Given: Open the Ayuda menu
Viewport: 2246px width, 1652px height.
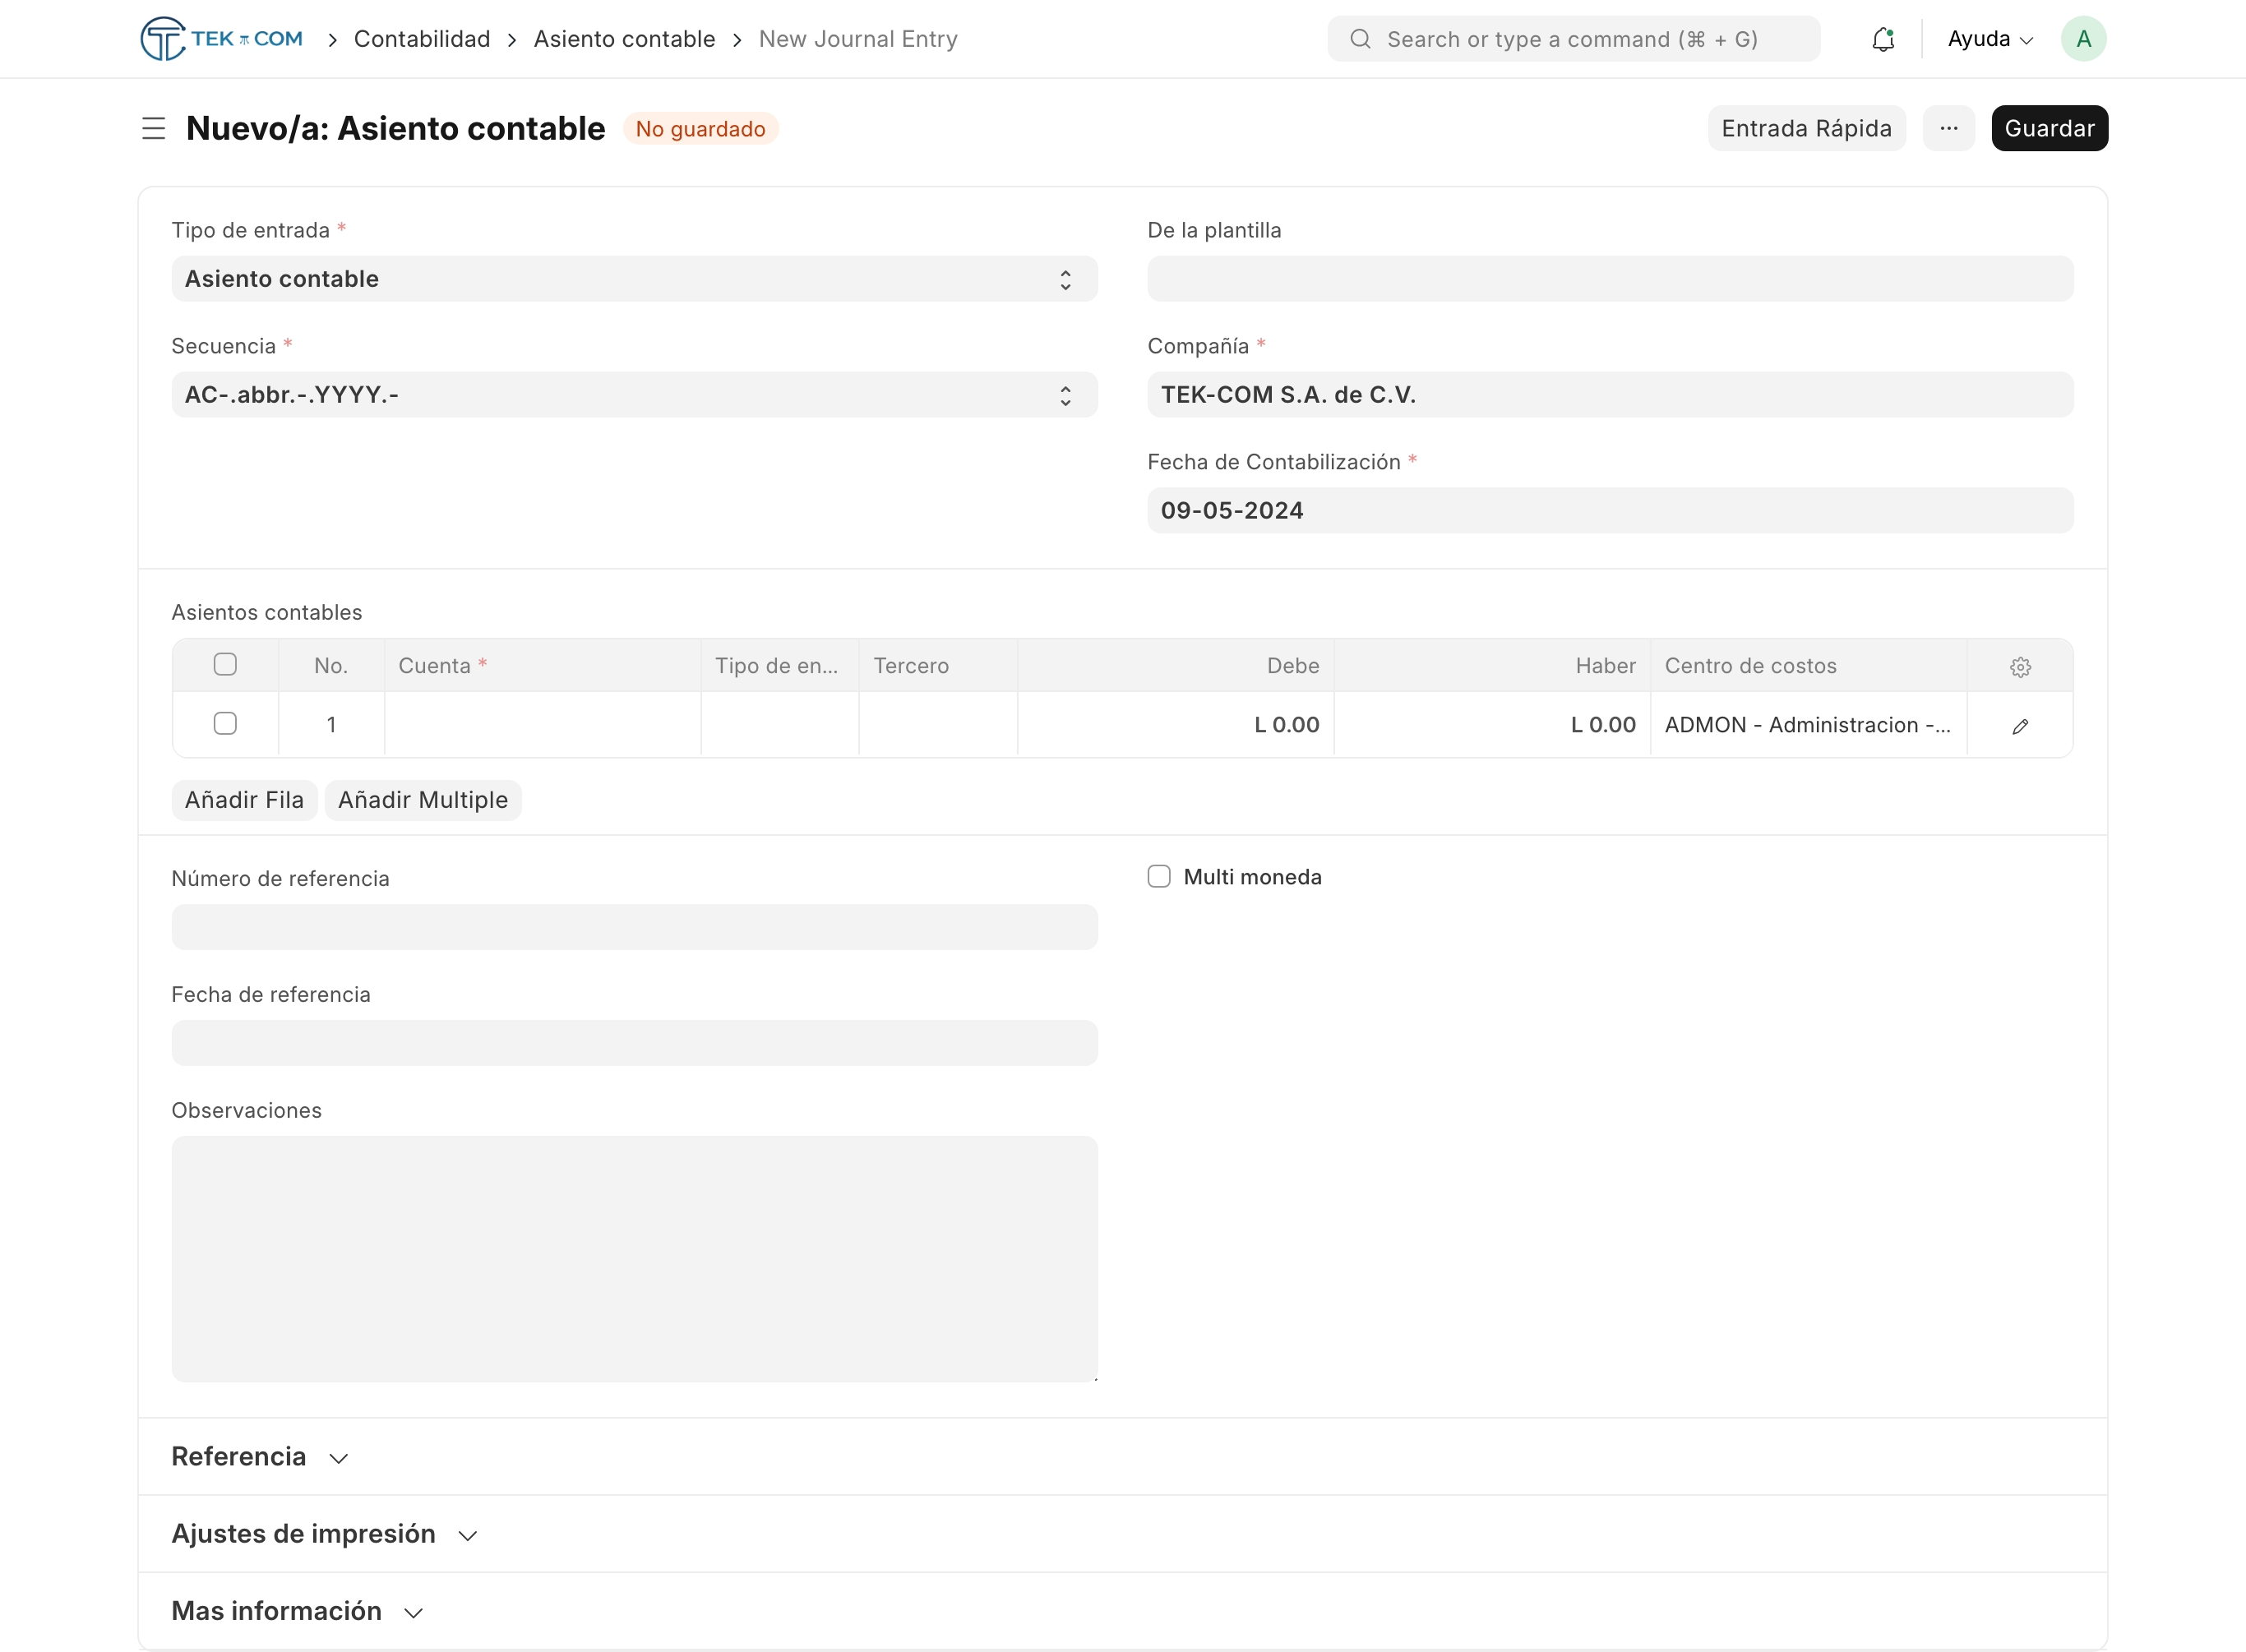Looking at the screenshot, I should click(1989, 39).
